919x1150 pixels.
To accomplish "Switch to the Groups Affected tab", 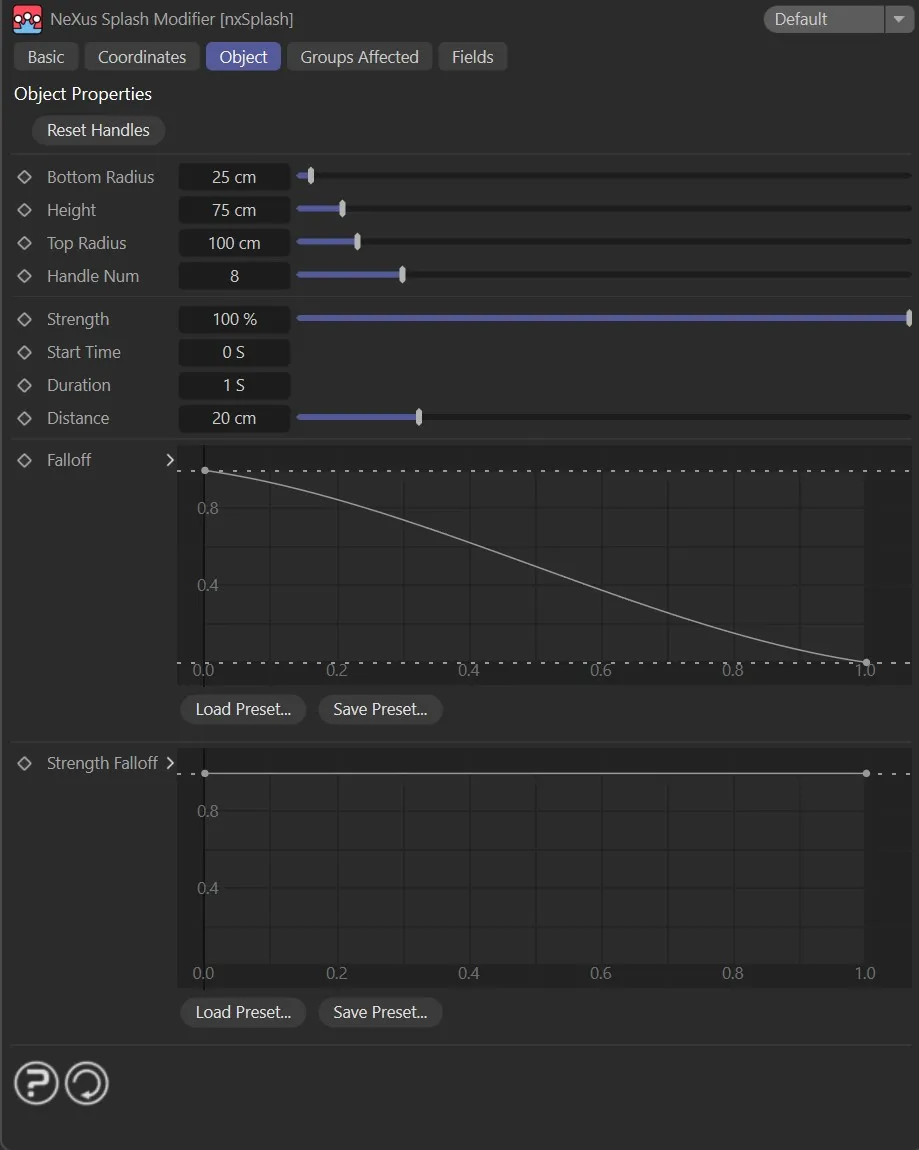I will point(359,57).
